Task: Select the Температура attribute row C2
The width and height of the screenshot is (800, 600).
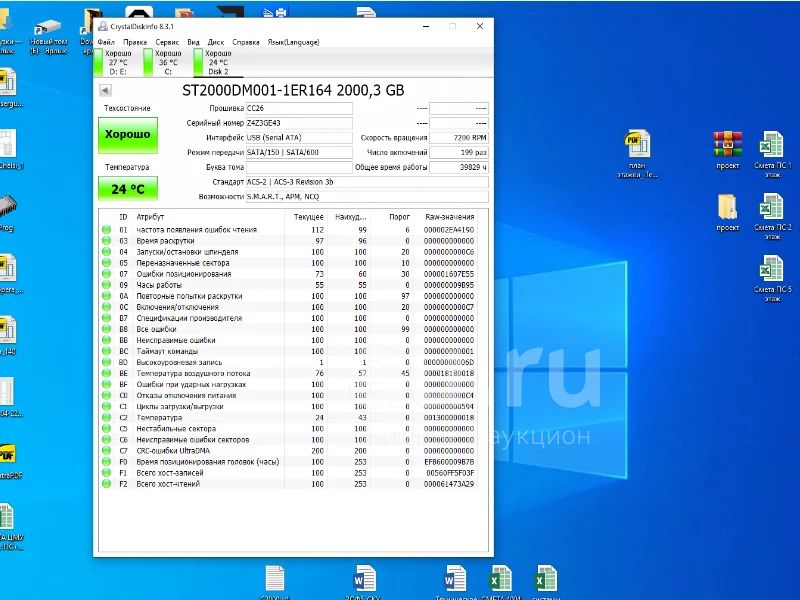Action: [x=288, y=417]
